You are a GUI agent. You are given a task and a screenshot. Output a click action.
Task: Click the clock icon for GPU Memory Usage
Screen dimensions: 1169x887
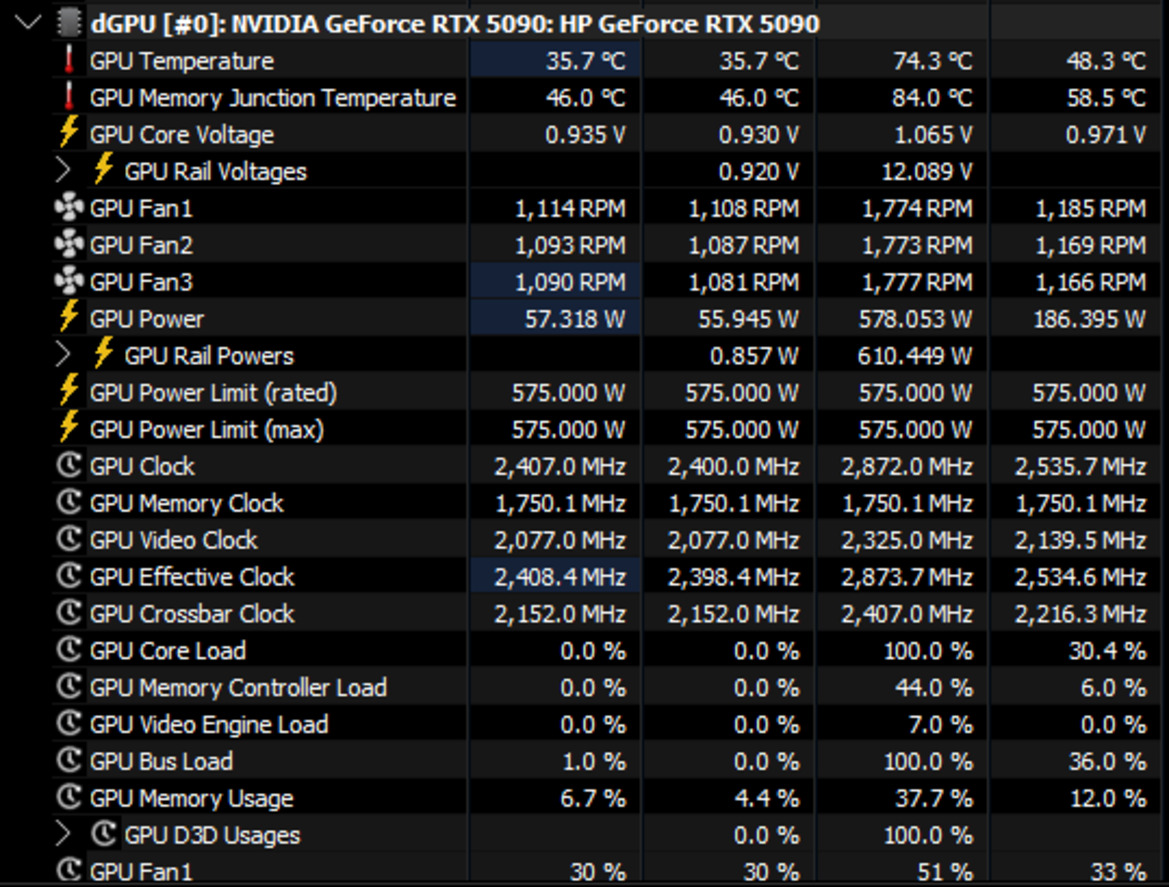click(x=69, y=797)
